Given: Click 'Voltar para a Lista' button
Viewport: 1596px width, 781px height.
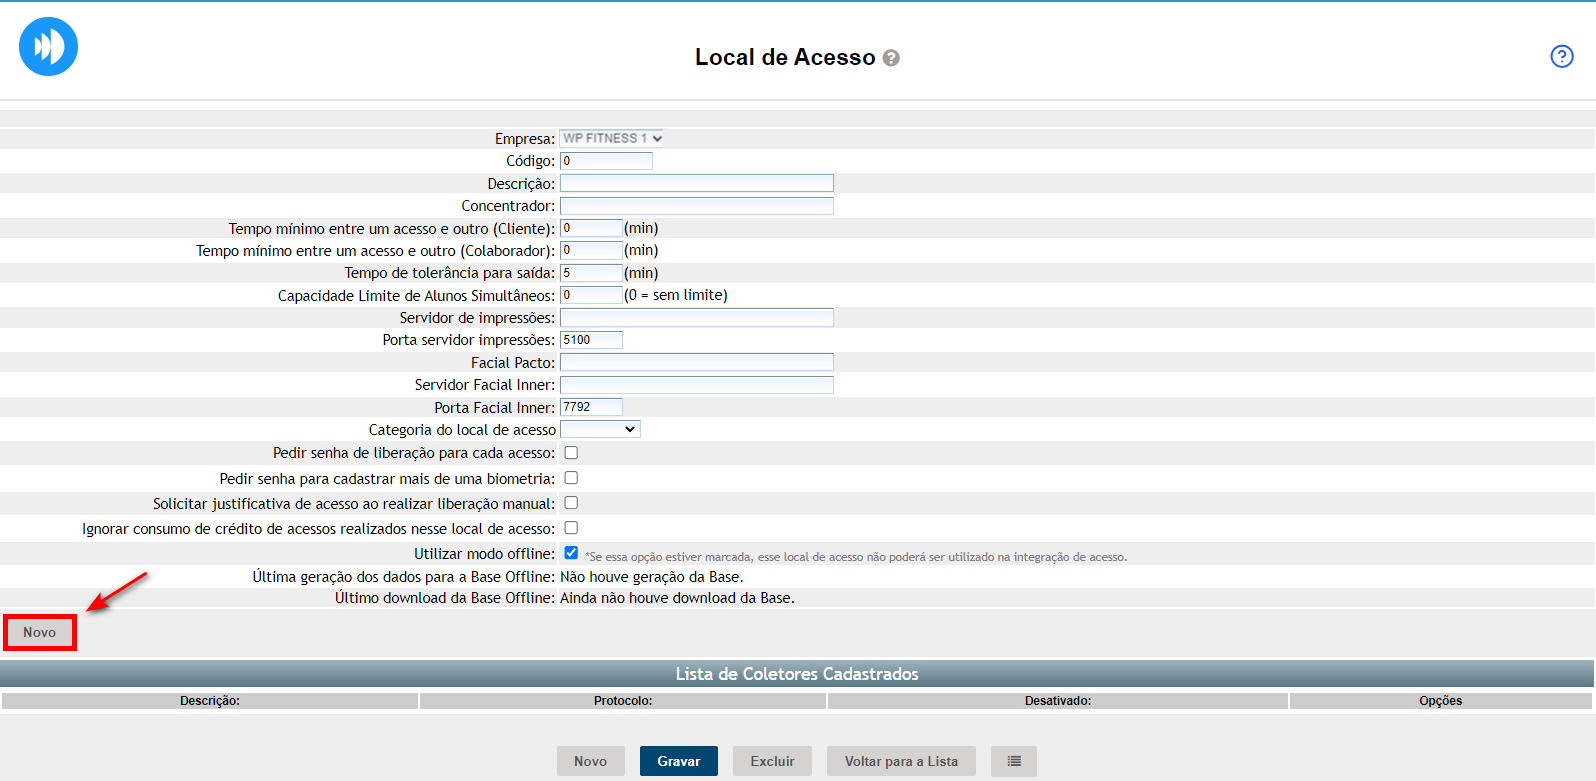Looking at the screenshot, I should [900, 761].
